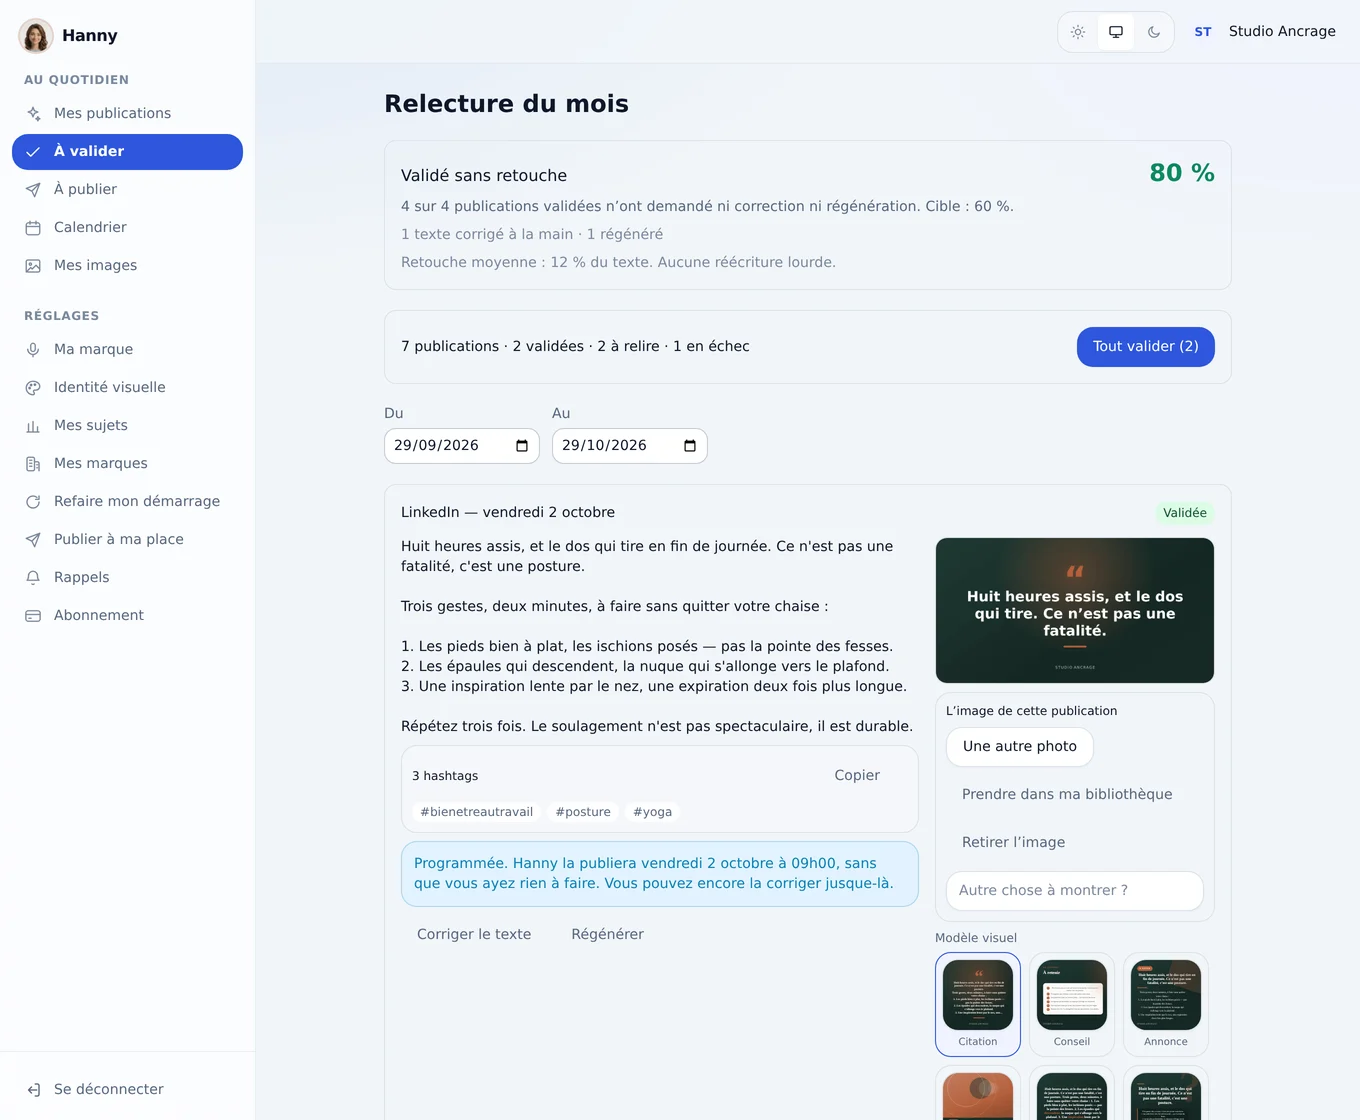The width and height of the screenshot is (1360, 1120).
Task: Open date picker for Au field
Action: pyautogui.click(x=690, y=446)
